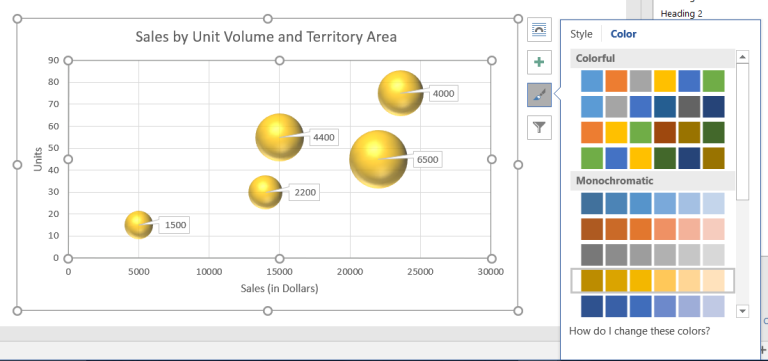Viewport: 768px width, 361px height.
Task: Apply the gold Monochromatic palette
Action: pos(652,280)
